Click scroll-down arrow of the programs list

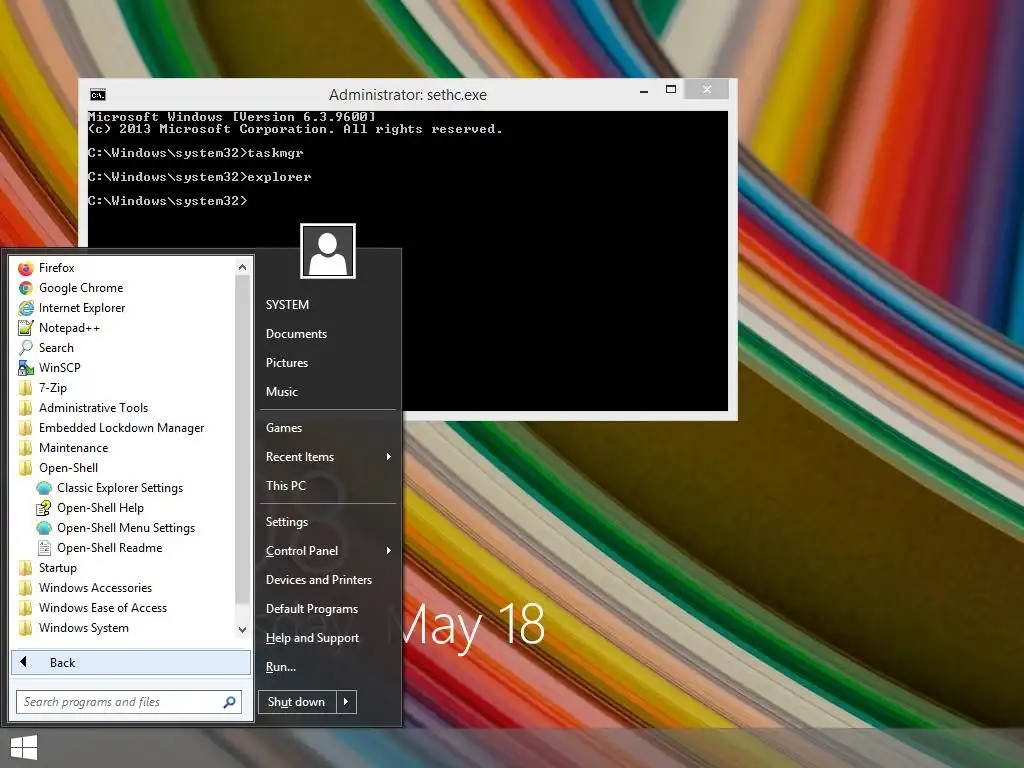(x=242, y=630)
